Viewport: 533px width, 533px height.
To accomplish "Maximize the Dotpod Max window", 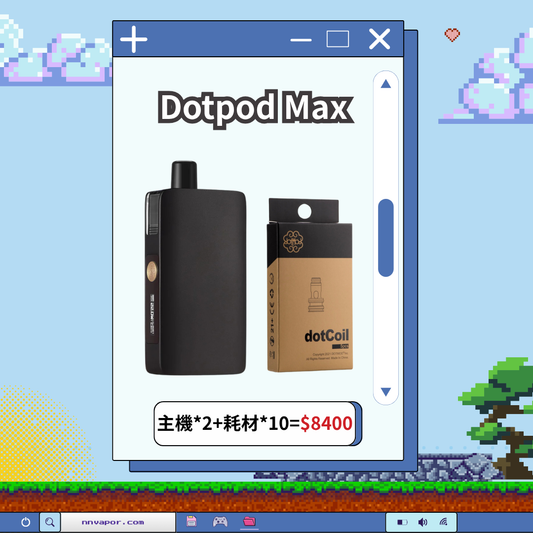I will point(338,39).
